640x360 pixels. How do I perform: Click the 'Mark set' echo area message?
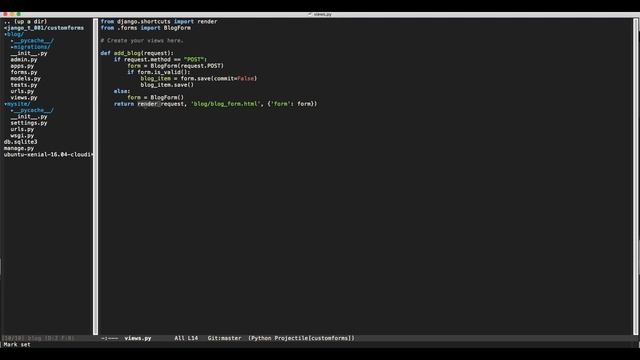tap(17, 344)
